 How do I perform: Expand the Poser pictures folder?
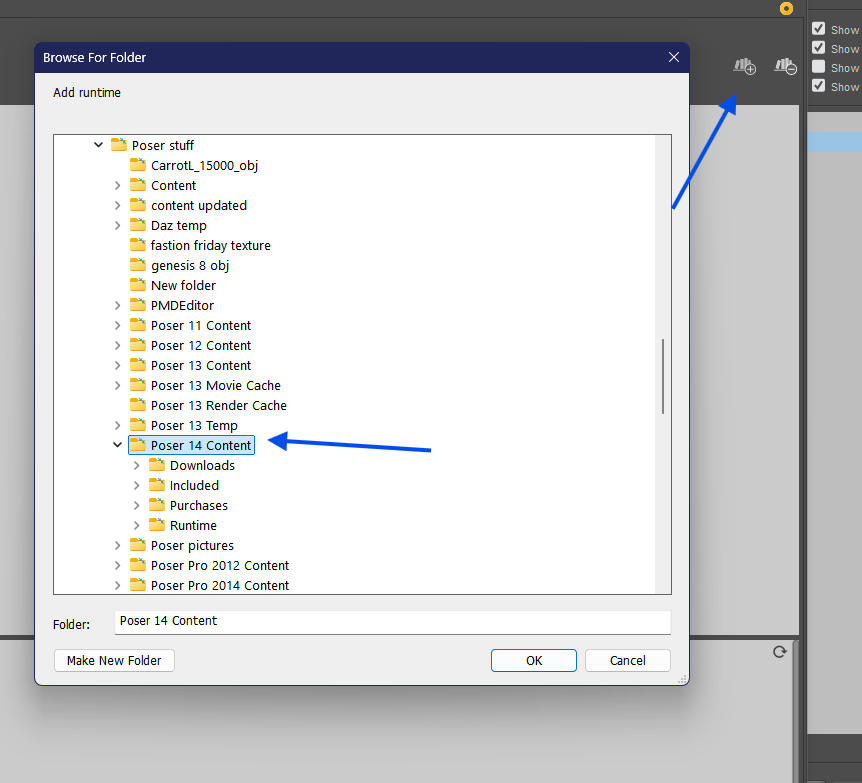[x=117, y=545]
